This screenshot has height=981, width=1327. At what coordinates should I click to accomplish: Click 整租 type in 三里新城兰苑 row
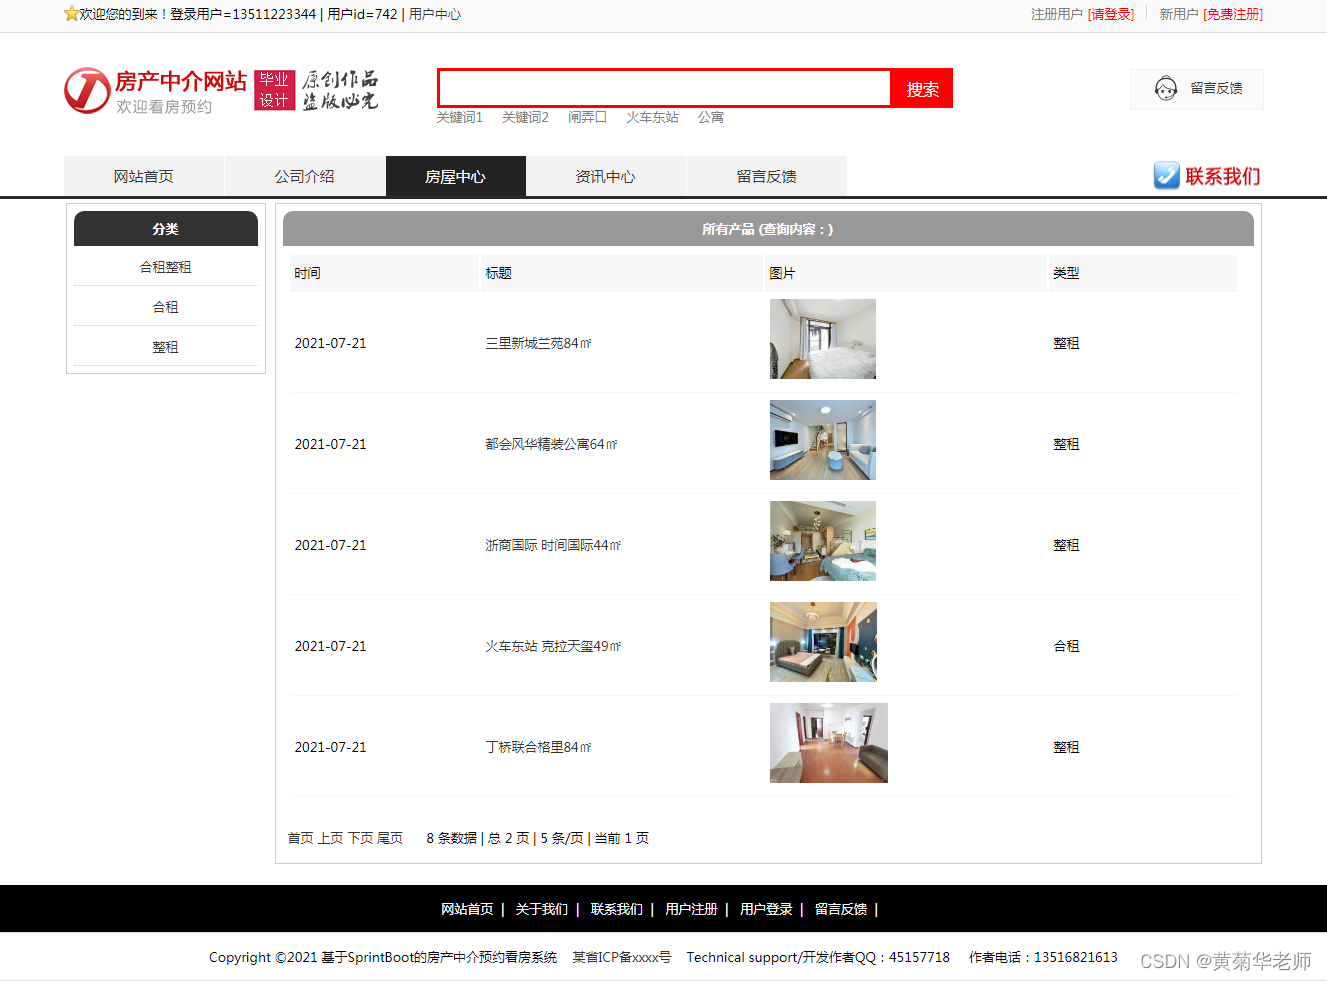coord(1066,343)
